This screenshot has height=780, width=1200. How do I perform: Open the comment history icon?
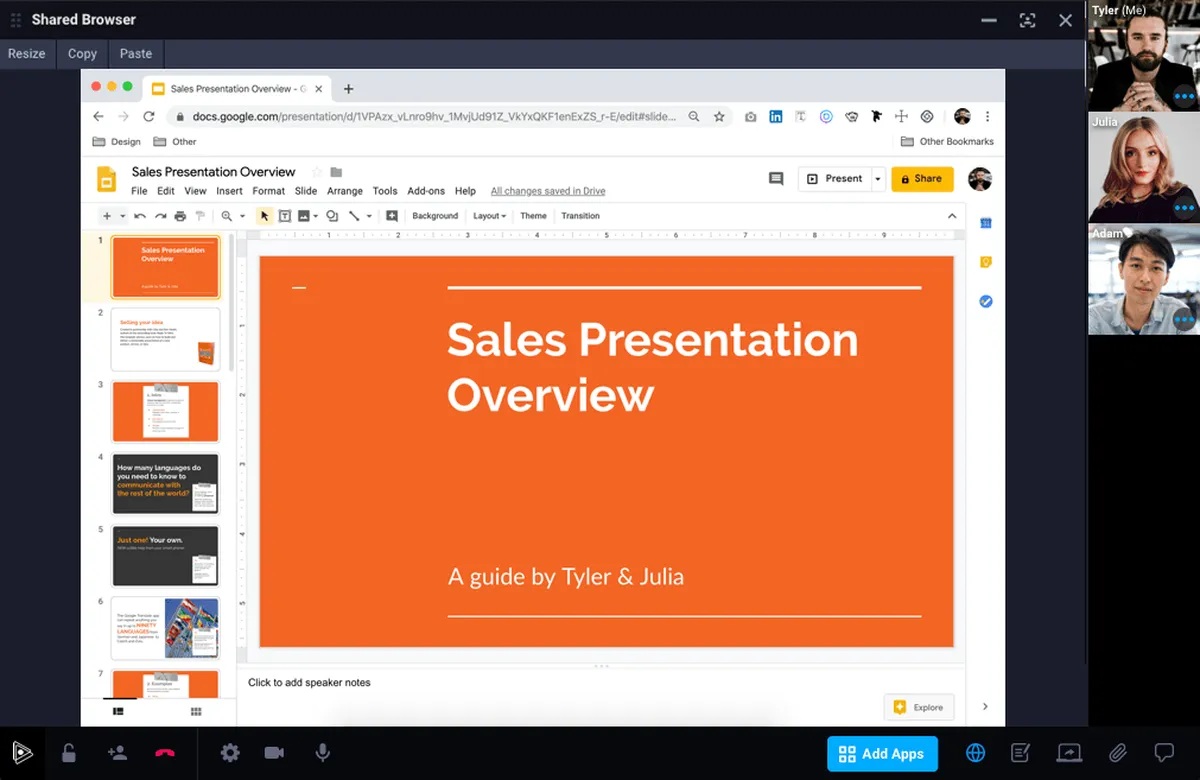click(x=776, y=179)
